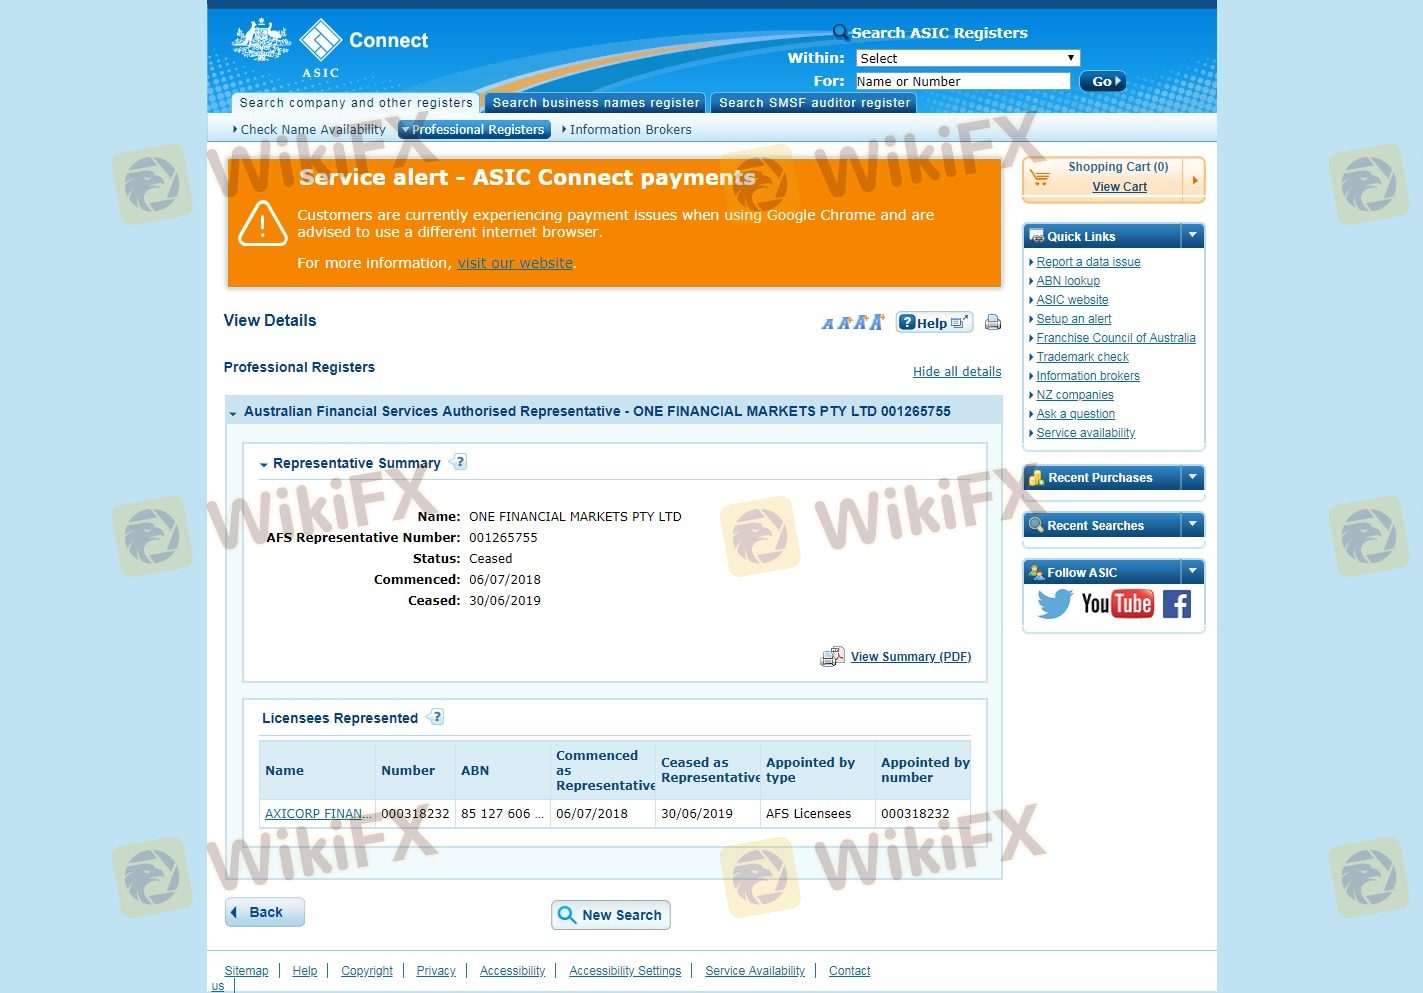
Task: Click the Hide all details link
Action: pos(957,371)
